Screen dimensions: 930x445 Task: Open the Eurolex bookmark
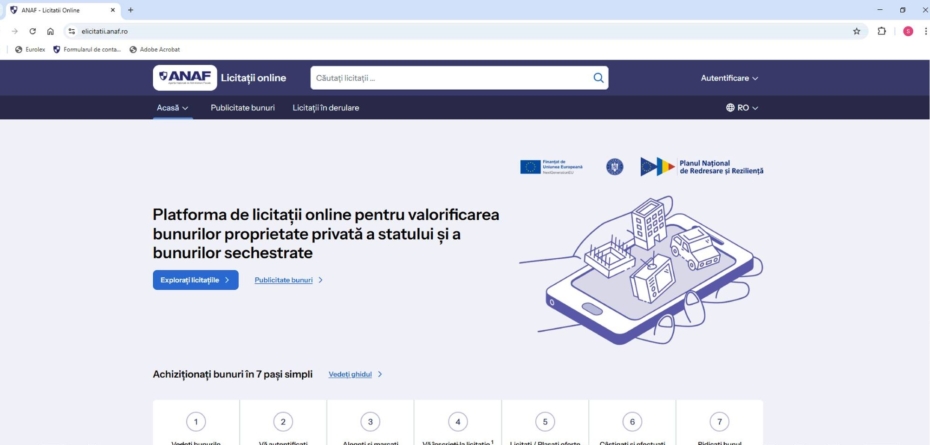click(30, 50)
